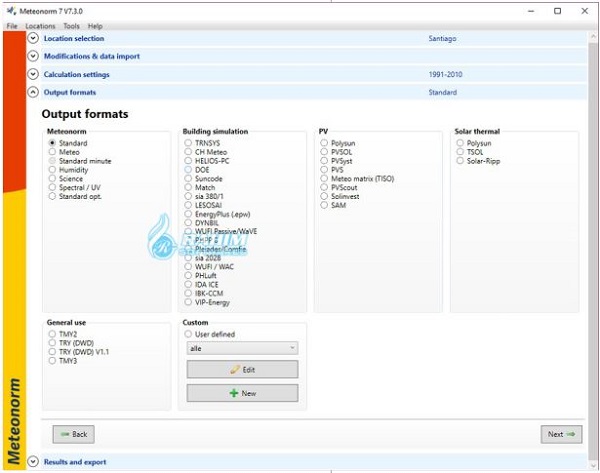The height and width of the screenshot is (473, 600).
Task: Select the Spectral / UV format
Action: coord(52,187)
